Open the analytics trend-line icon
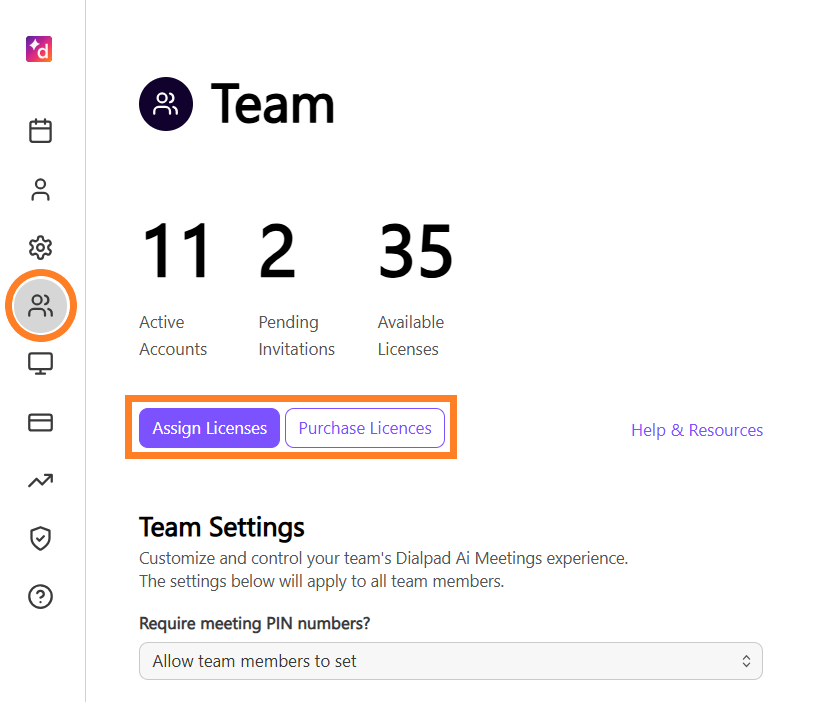834x702 pixels. coord(40,481)
